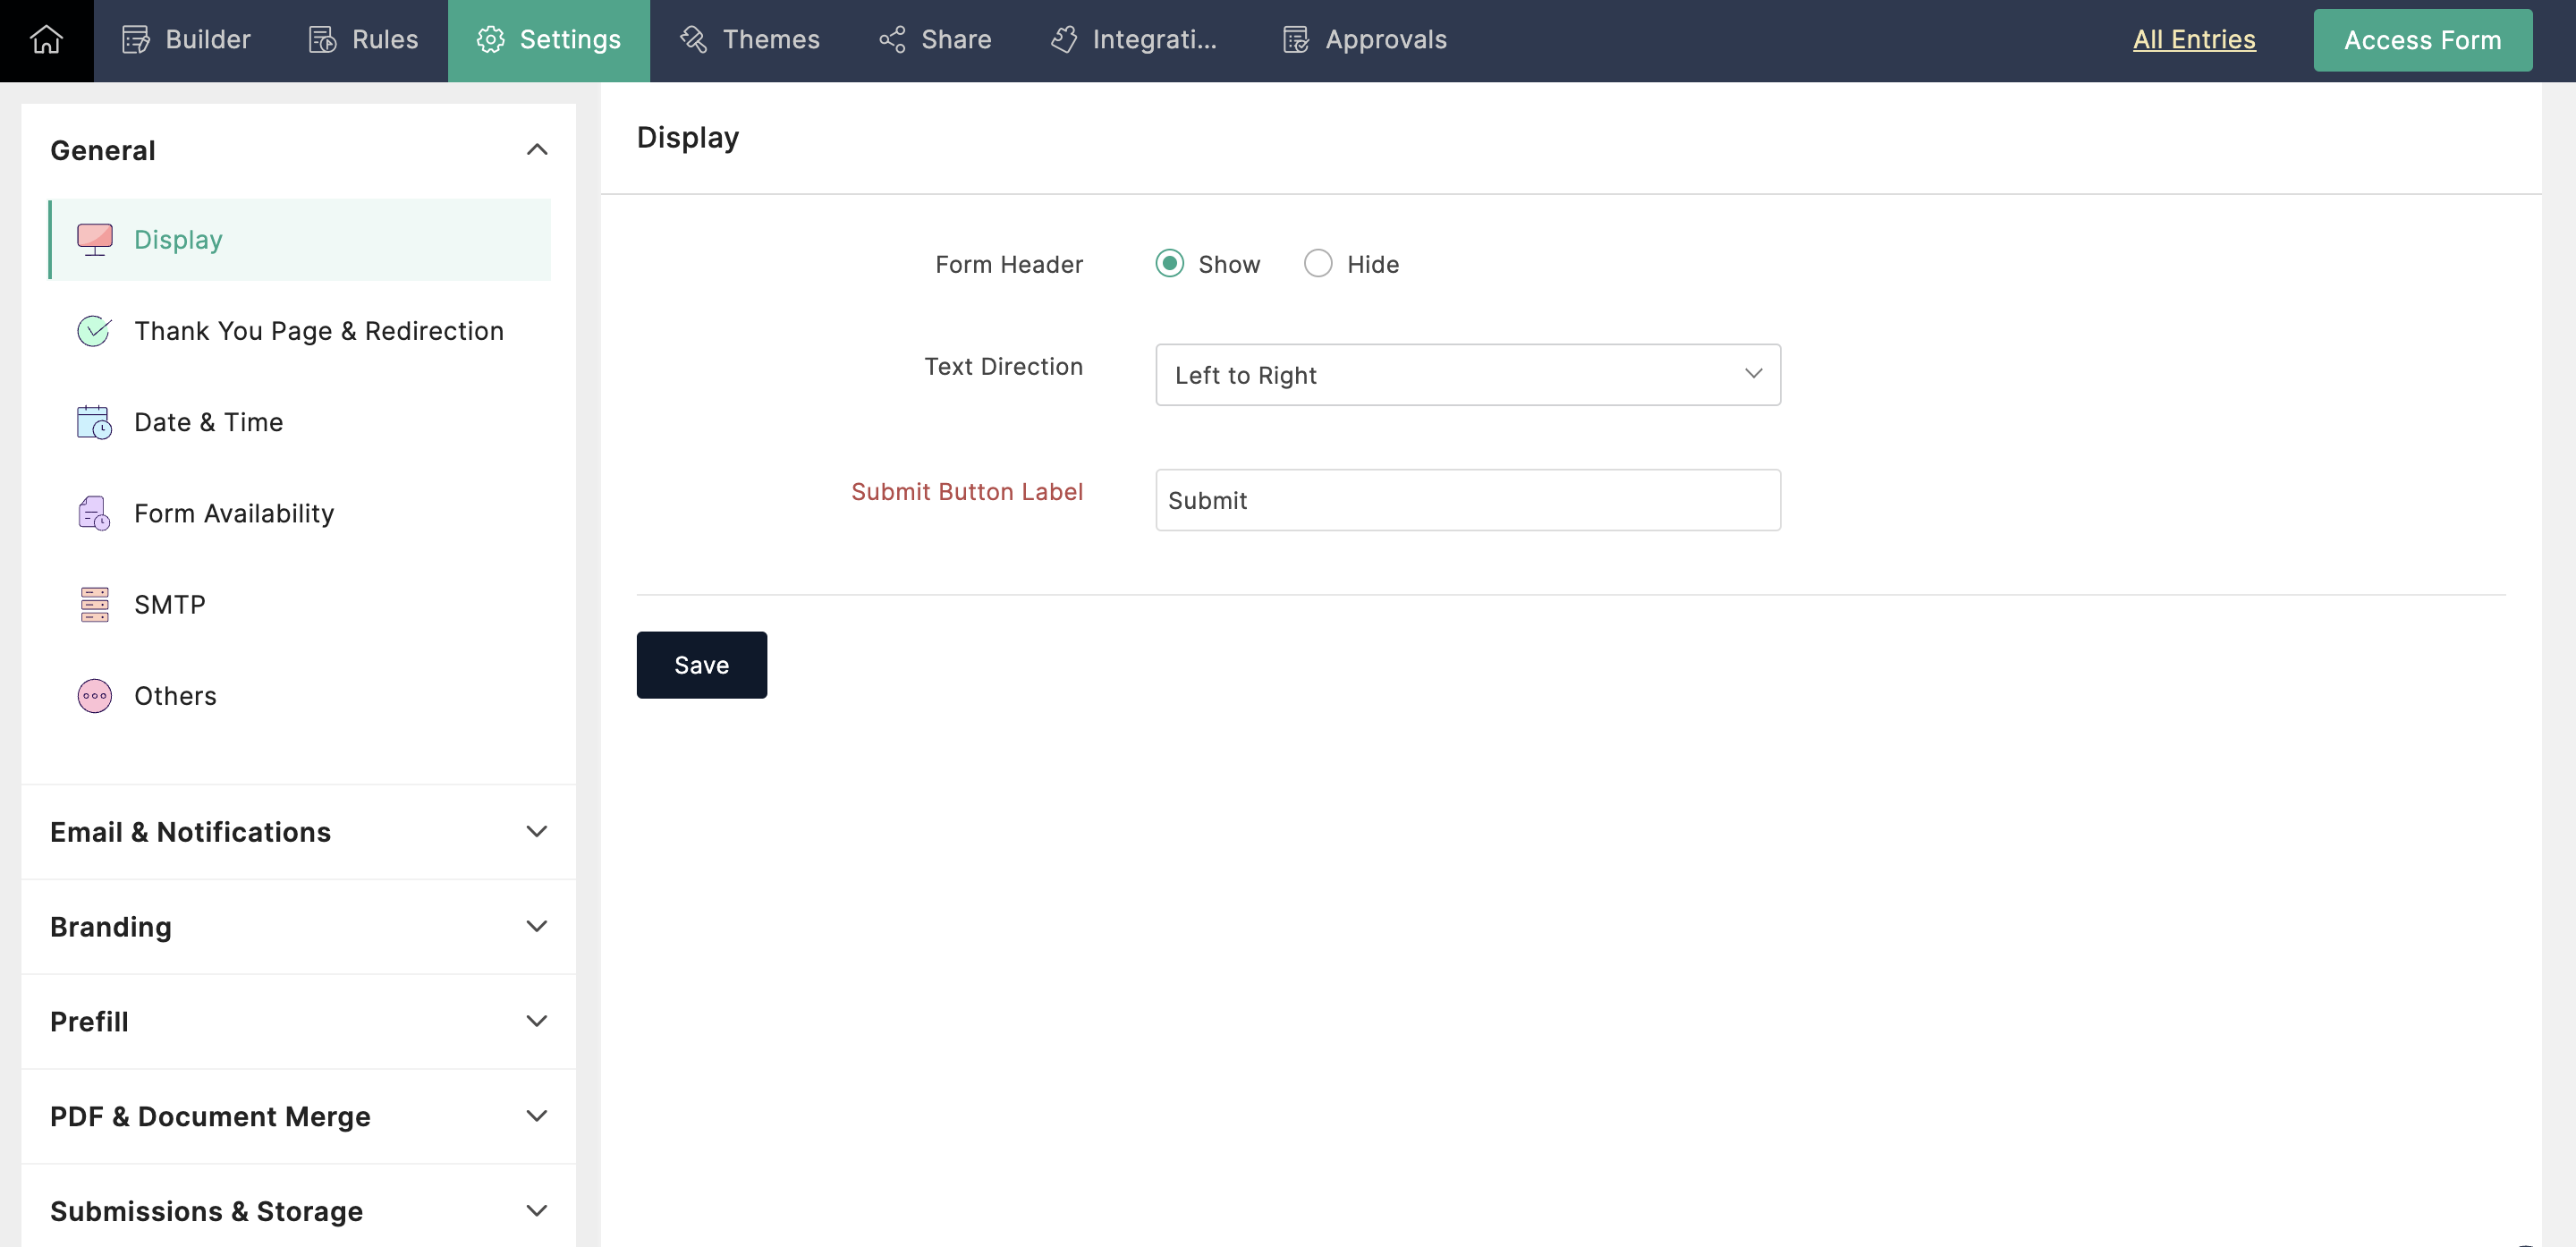This screenshot has height=1247, width=2576.
Task: Switch to the Builder tab
Action: [186, 40]
